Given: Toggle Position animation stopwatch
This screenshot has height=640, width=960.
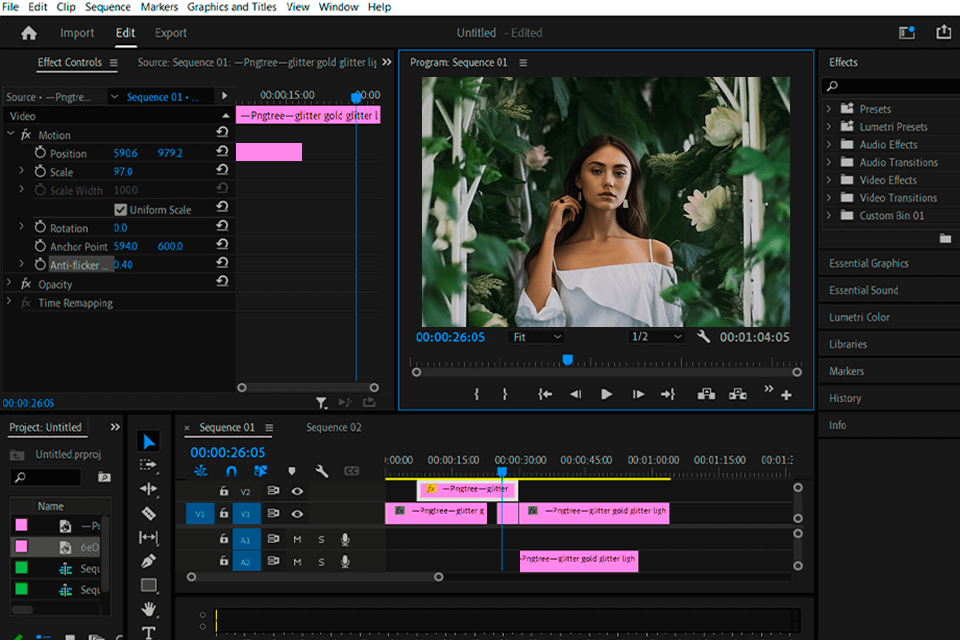Looking at the screenshot, I should (x=40, y=152).
